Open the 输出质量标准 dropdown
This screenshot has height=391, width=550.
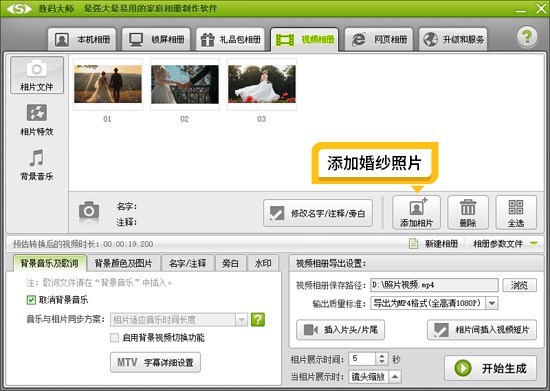point(434,303)
